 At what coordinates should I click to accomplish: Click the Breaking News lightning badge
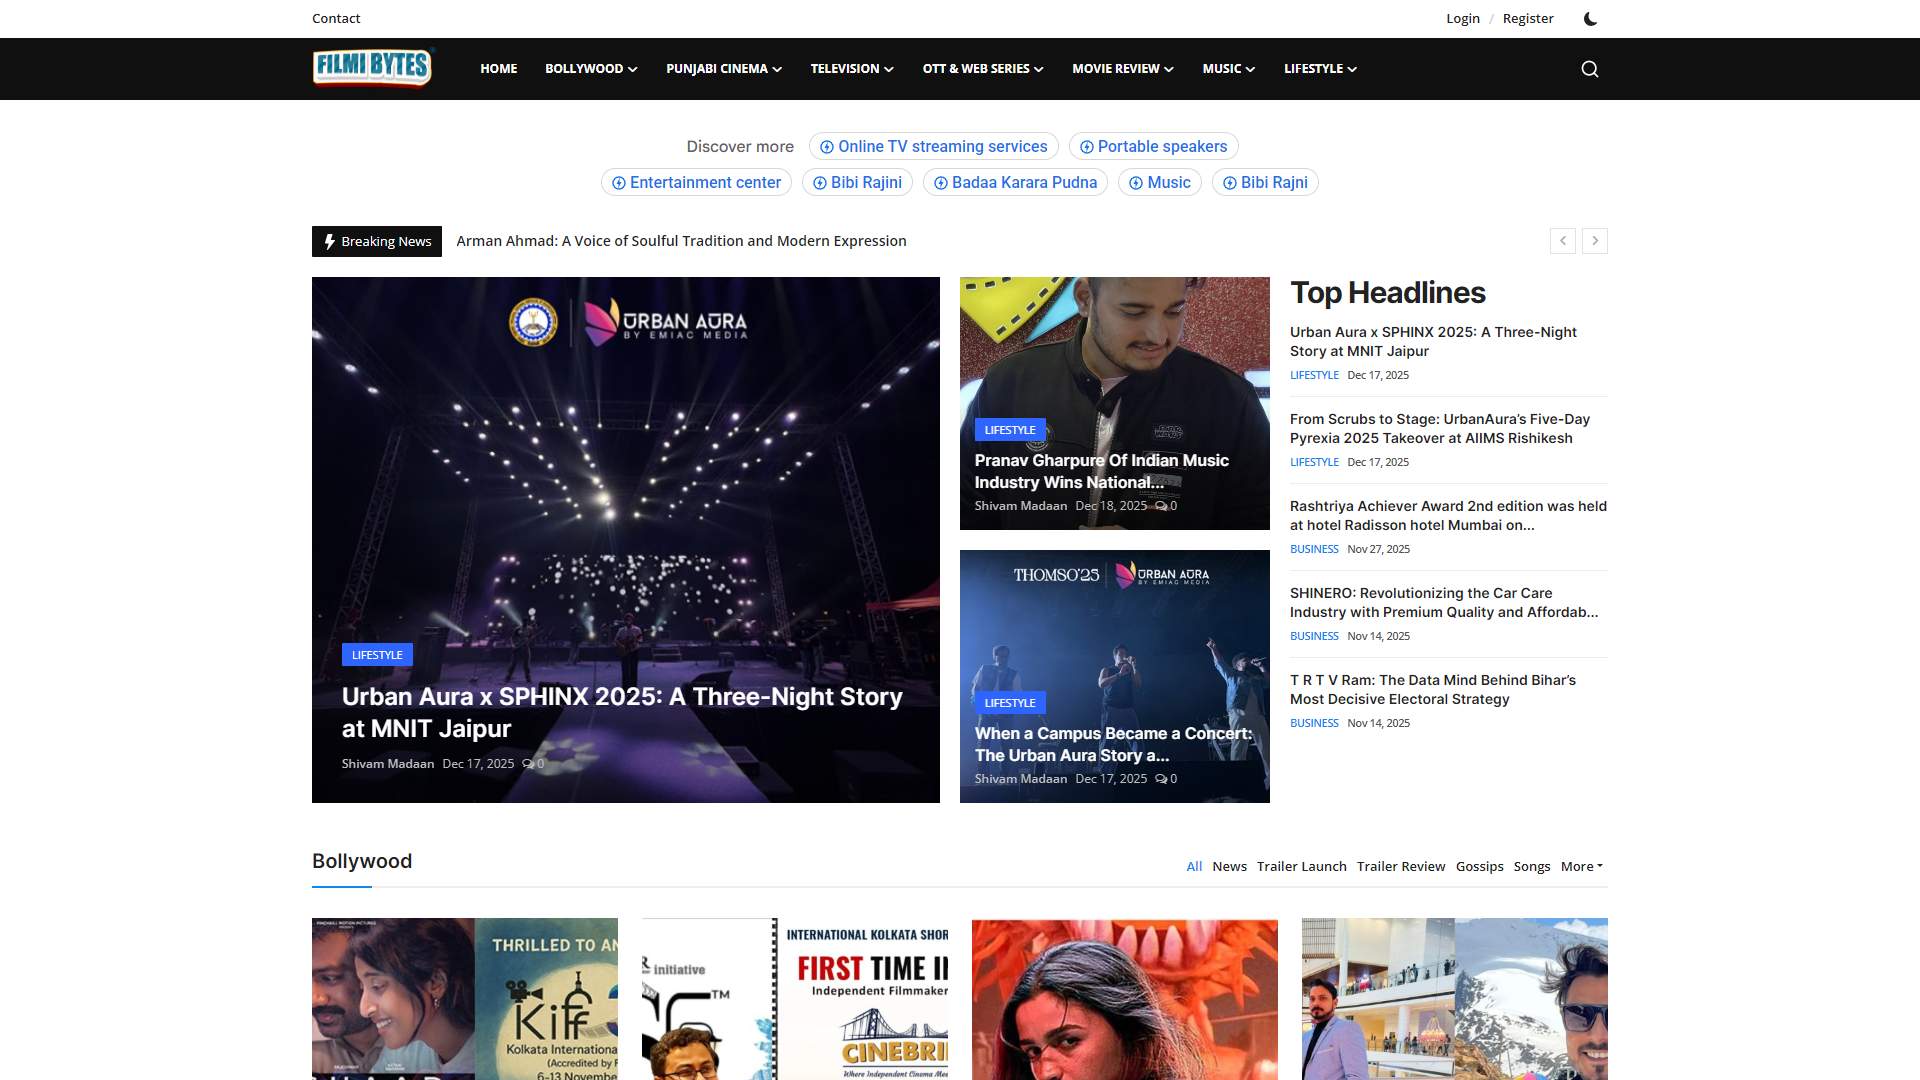377,241
